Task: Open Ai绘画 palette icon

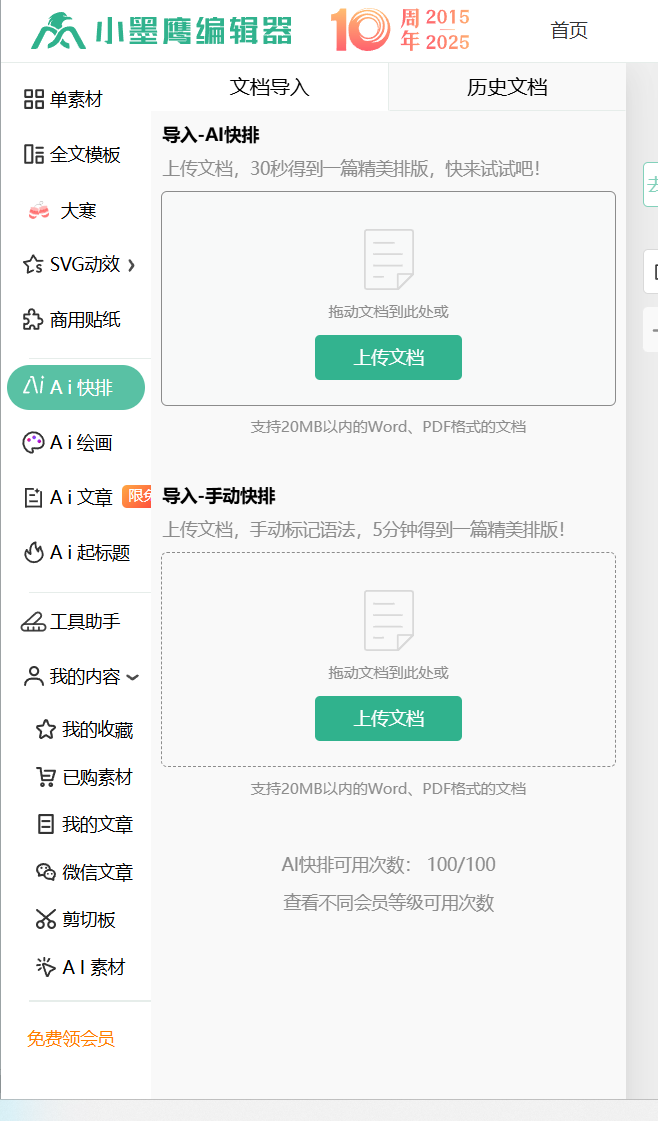Action: point(34,443)
